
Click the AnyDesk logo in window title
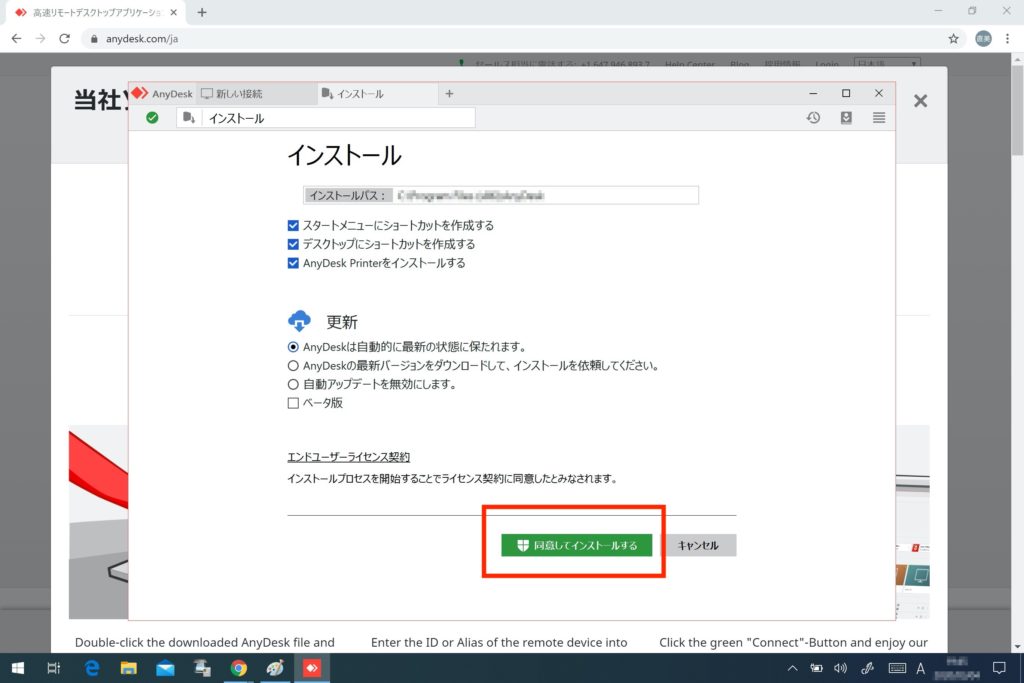[140, 93]
